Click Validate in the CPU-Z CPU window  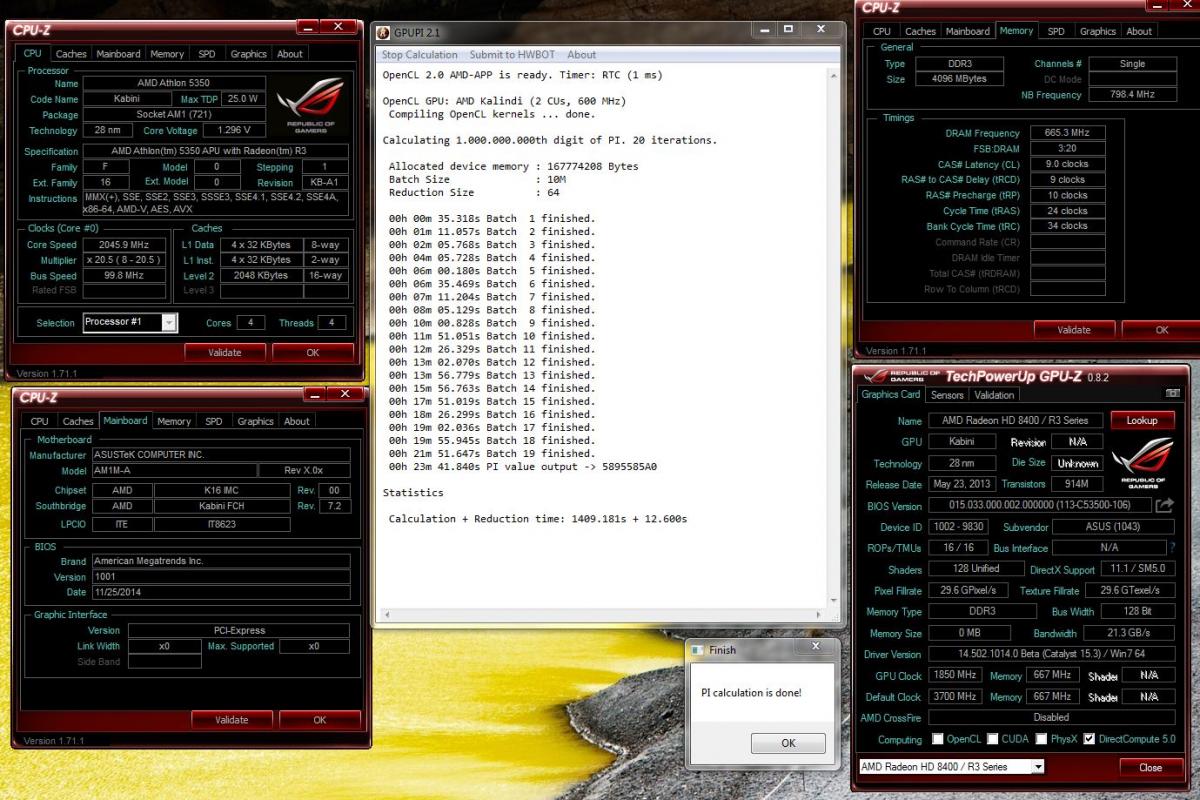pos(225,352)
